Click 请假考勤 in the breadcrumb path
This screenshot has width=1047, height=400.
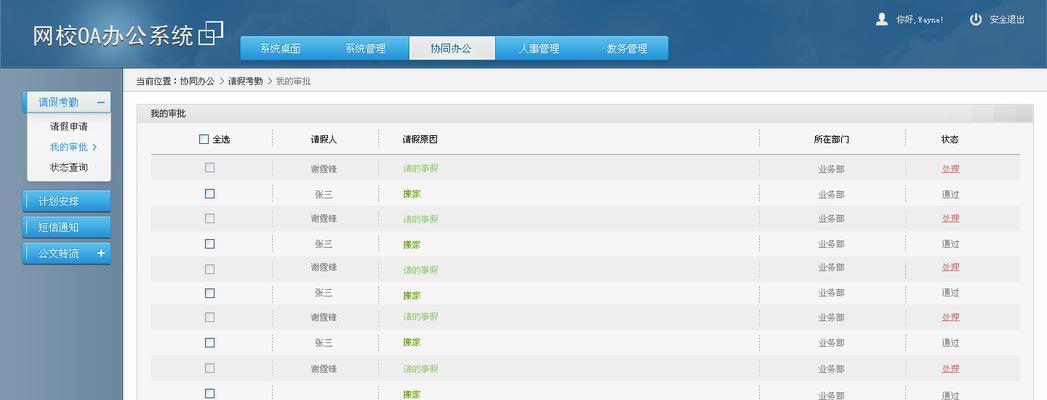246,81
